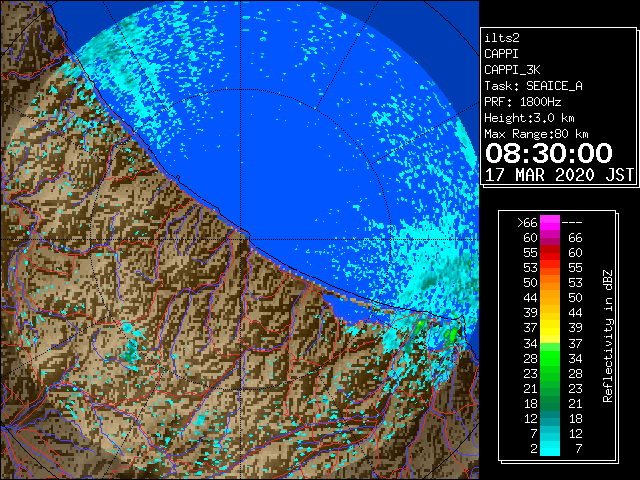
Task: Click the 'Task: SEAICE_A' line
Action: (533, 86)
